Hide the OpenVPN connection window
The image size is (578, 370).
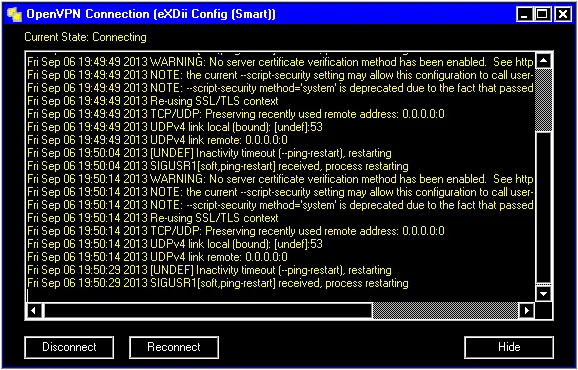[x=509, y=347]
